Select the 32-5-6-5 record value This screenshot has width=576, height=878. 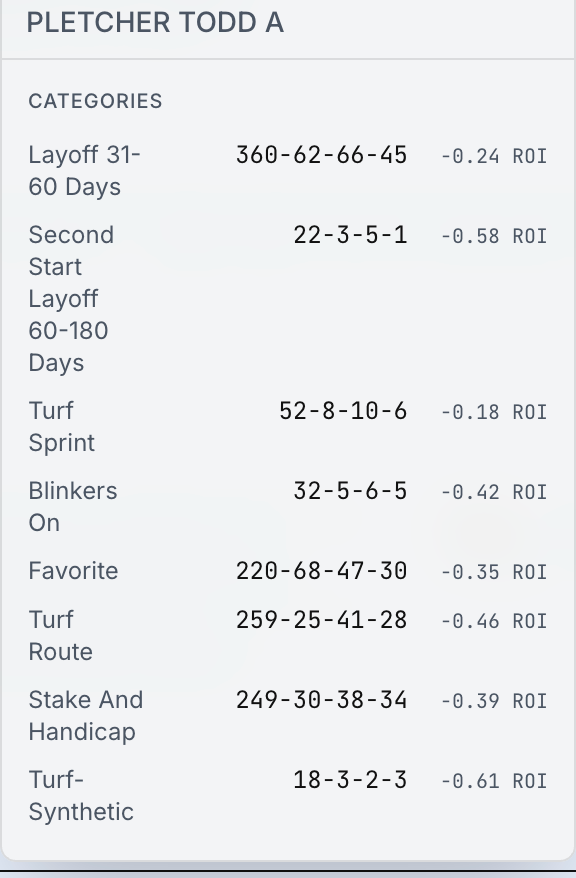350,491
